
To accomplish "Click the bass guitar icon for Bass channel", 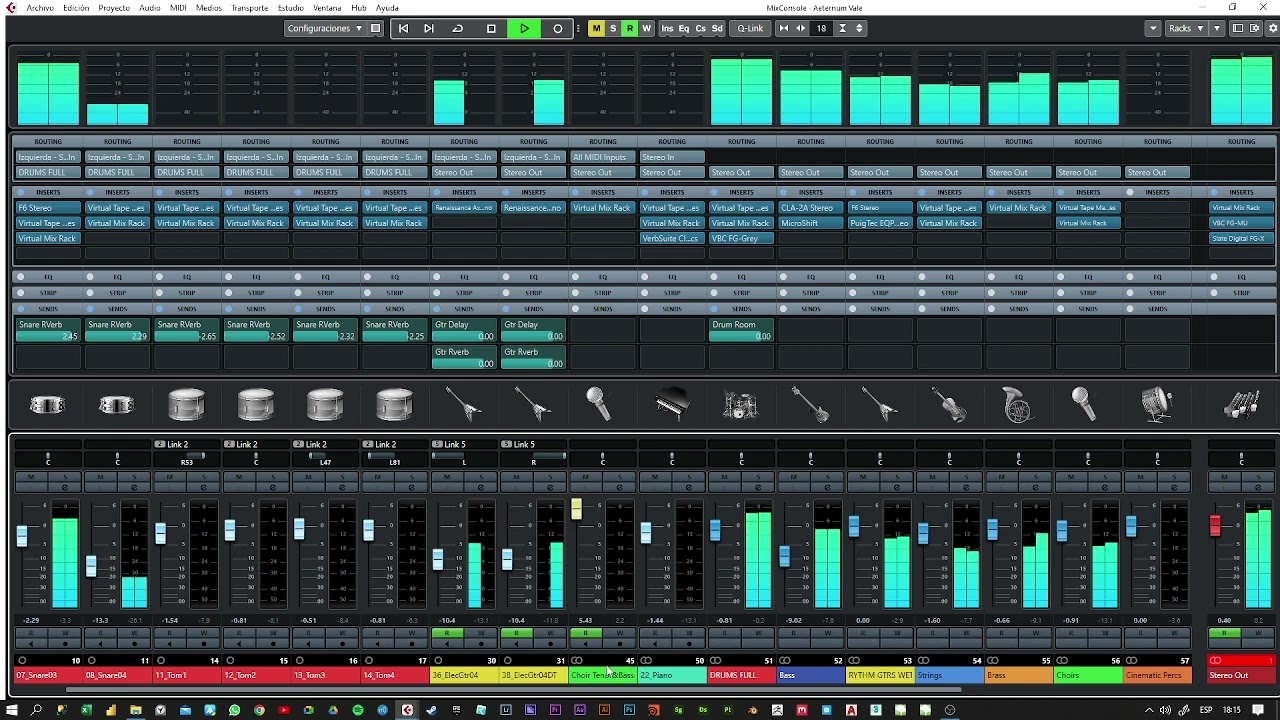I will [810, 405].
